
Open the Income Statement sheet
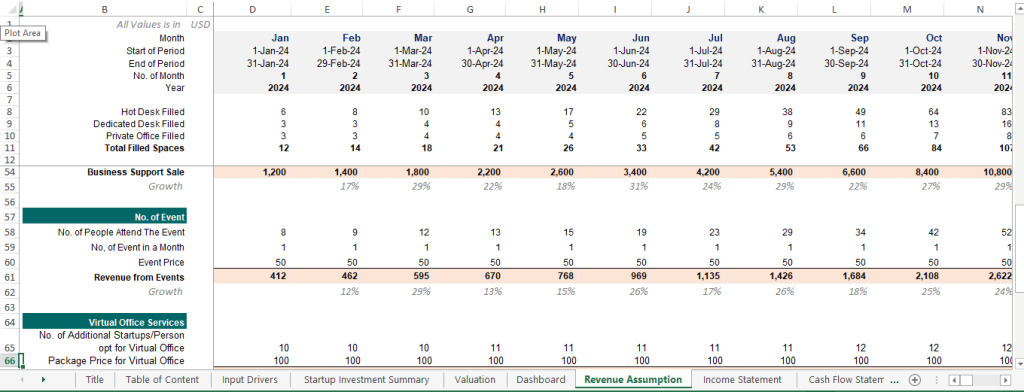pyautogui.click(x=743, y=380)
